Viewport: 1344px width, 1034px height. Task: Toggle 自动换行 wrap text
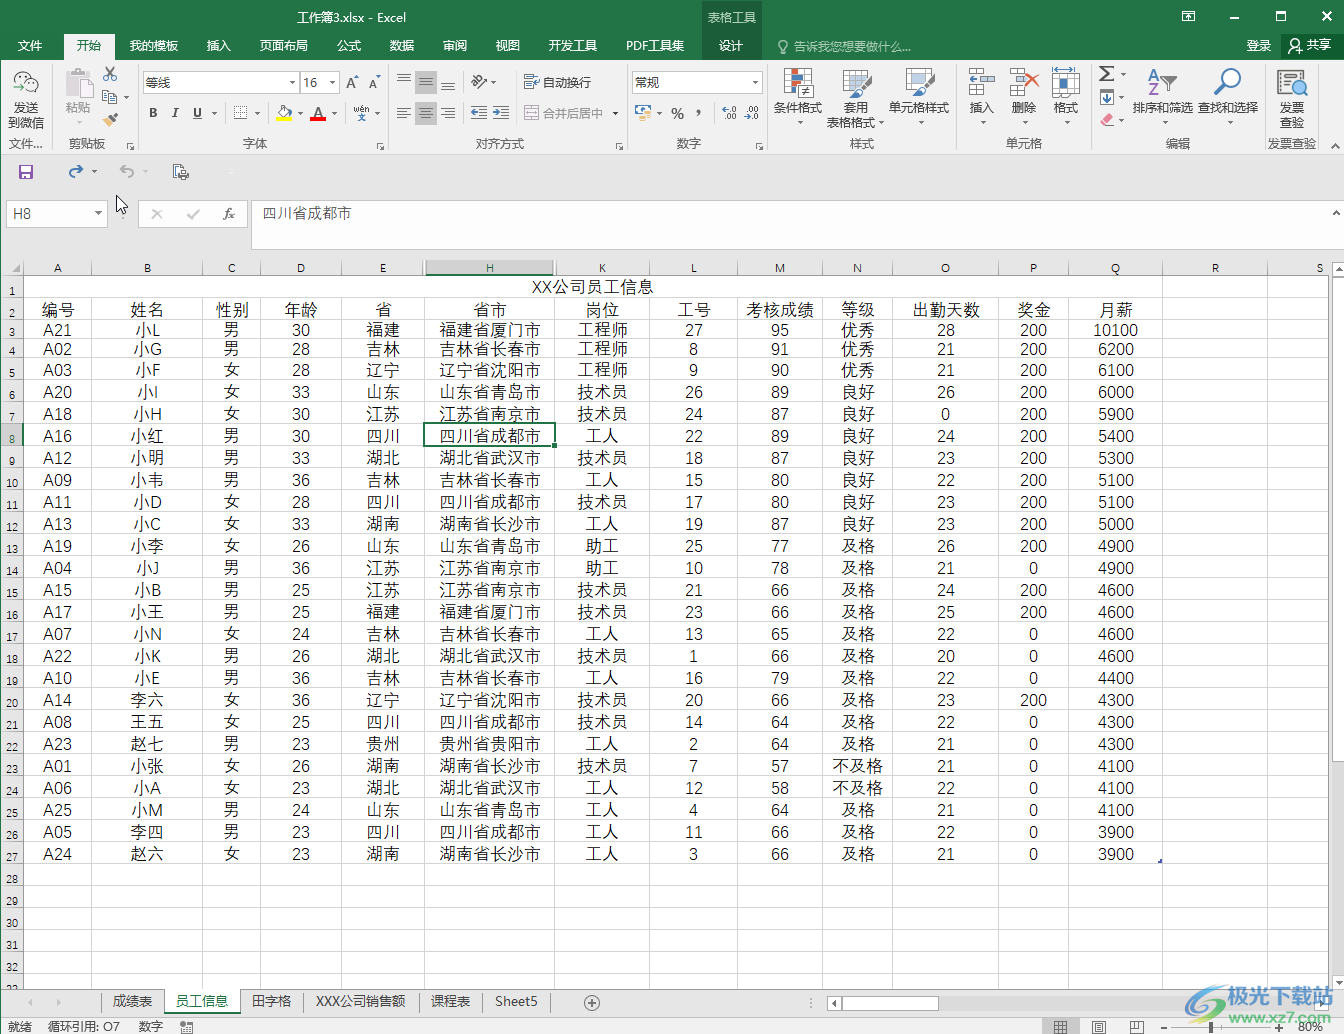click(558, 82)
